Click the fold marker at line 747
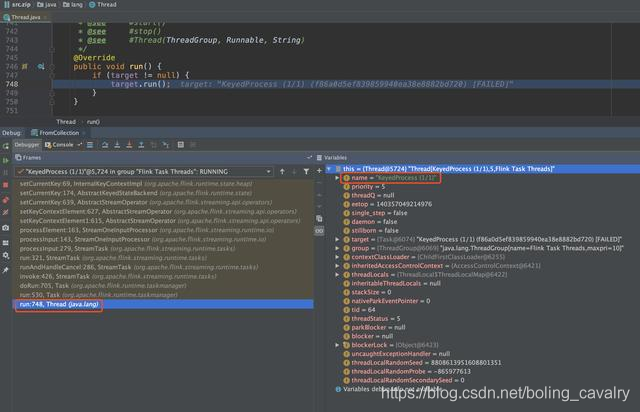 click(52, 75)
